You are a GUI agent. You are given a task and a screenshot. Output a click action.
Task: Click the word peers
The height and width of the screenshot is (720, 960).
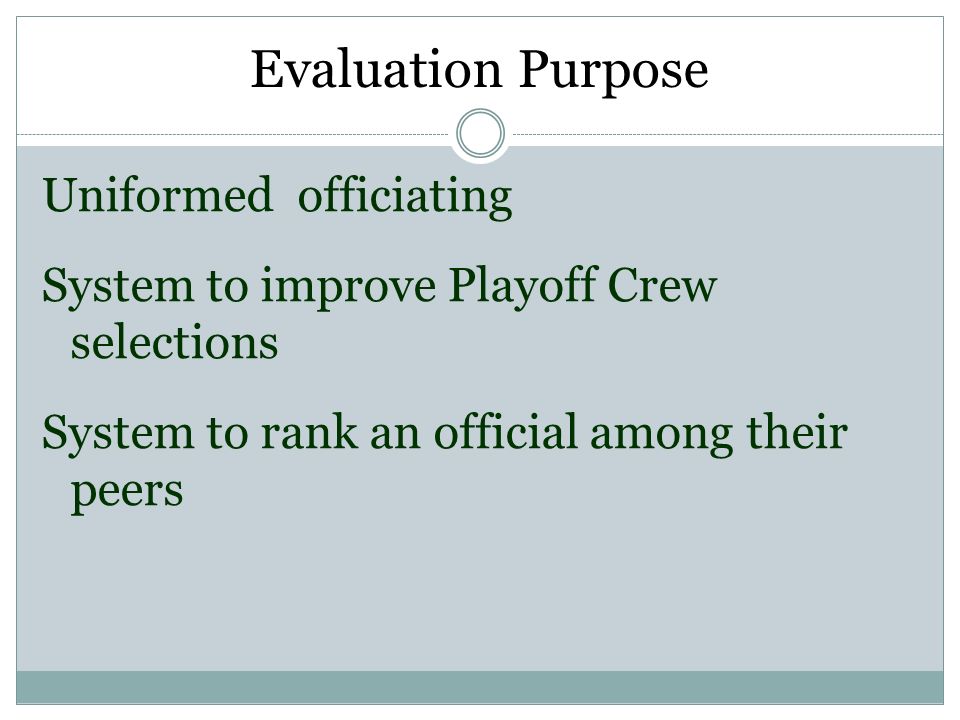127,492
